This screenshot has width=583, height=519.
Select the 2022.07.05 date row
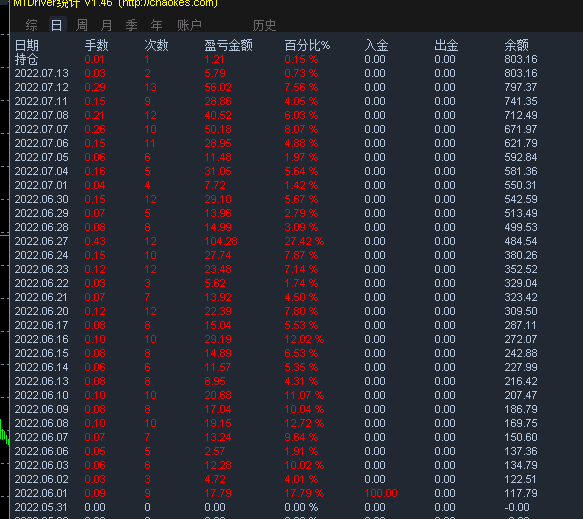point(42,157)
